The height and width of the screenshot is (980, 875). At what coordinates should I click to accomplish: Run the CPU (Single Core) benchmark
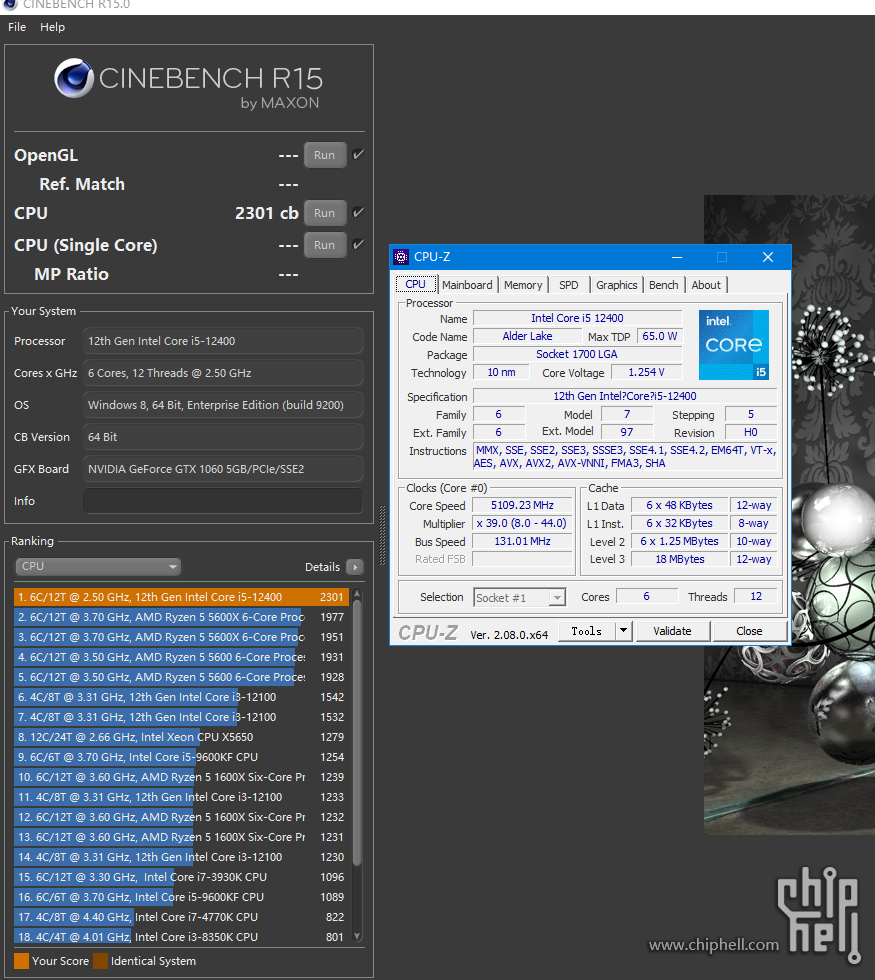click(324, 245)
